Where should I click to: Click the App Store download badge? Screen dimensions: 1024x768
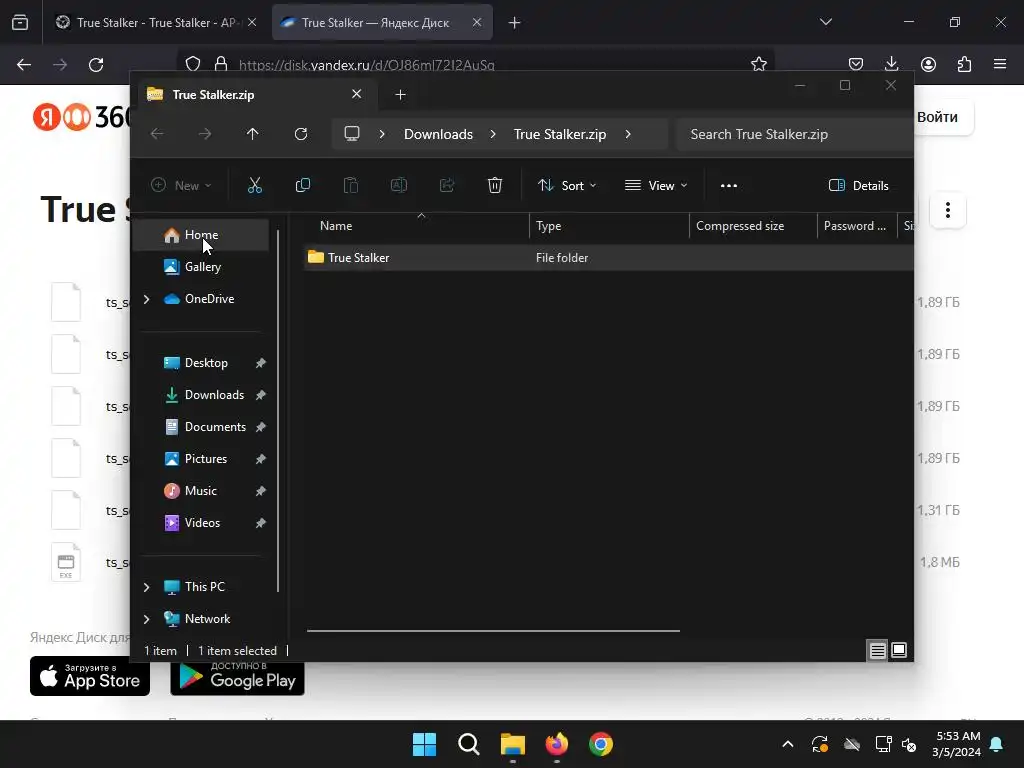point(90,676)
